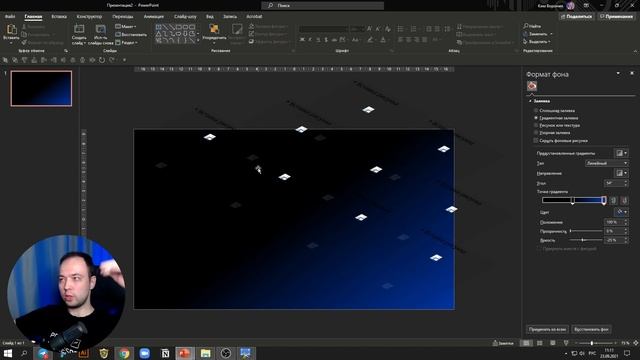This screenshot has width=640, height=360.
Task: Open the preset gradients dropdown
Action: coord(621,153)
